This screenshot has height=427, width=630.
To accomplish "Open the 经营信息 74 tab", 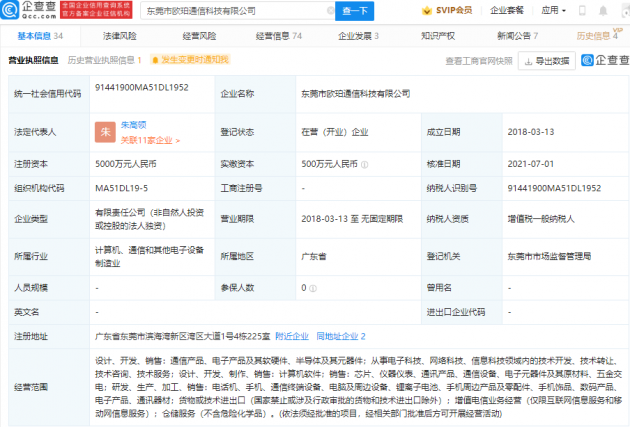I will pyautogui.click(x=279, y=36).
